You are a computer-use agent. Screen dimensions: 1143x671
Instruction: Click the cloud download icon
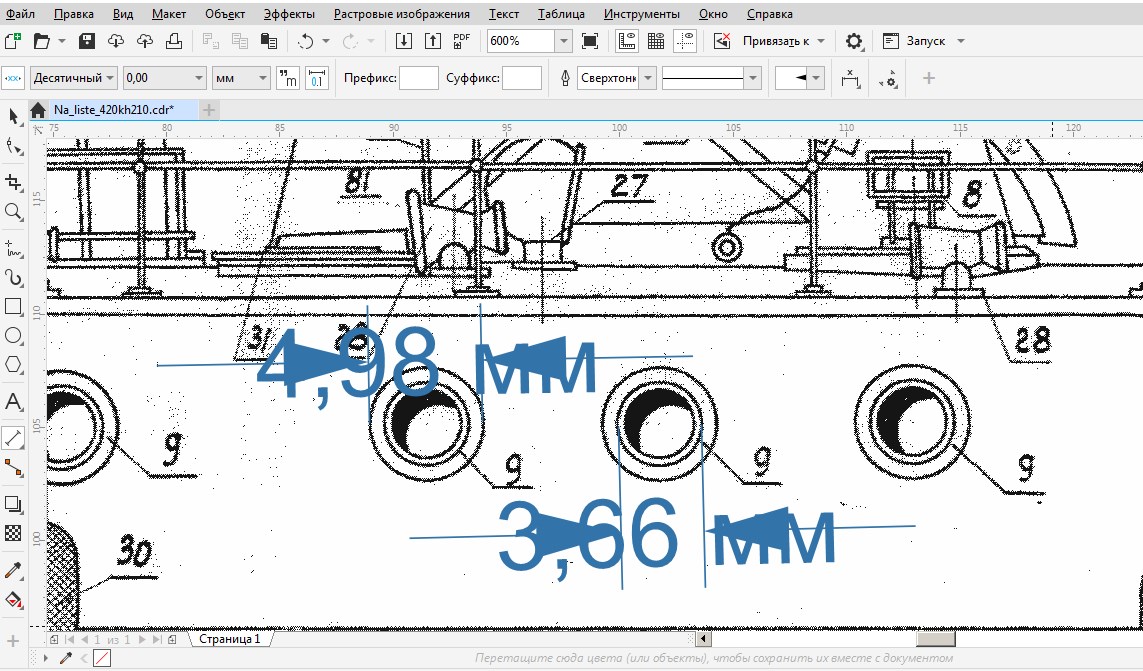pos(116,41)
